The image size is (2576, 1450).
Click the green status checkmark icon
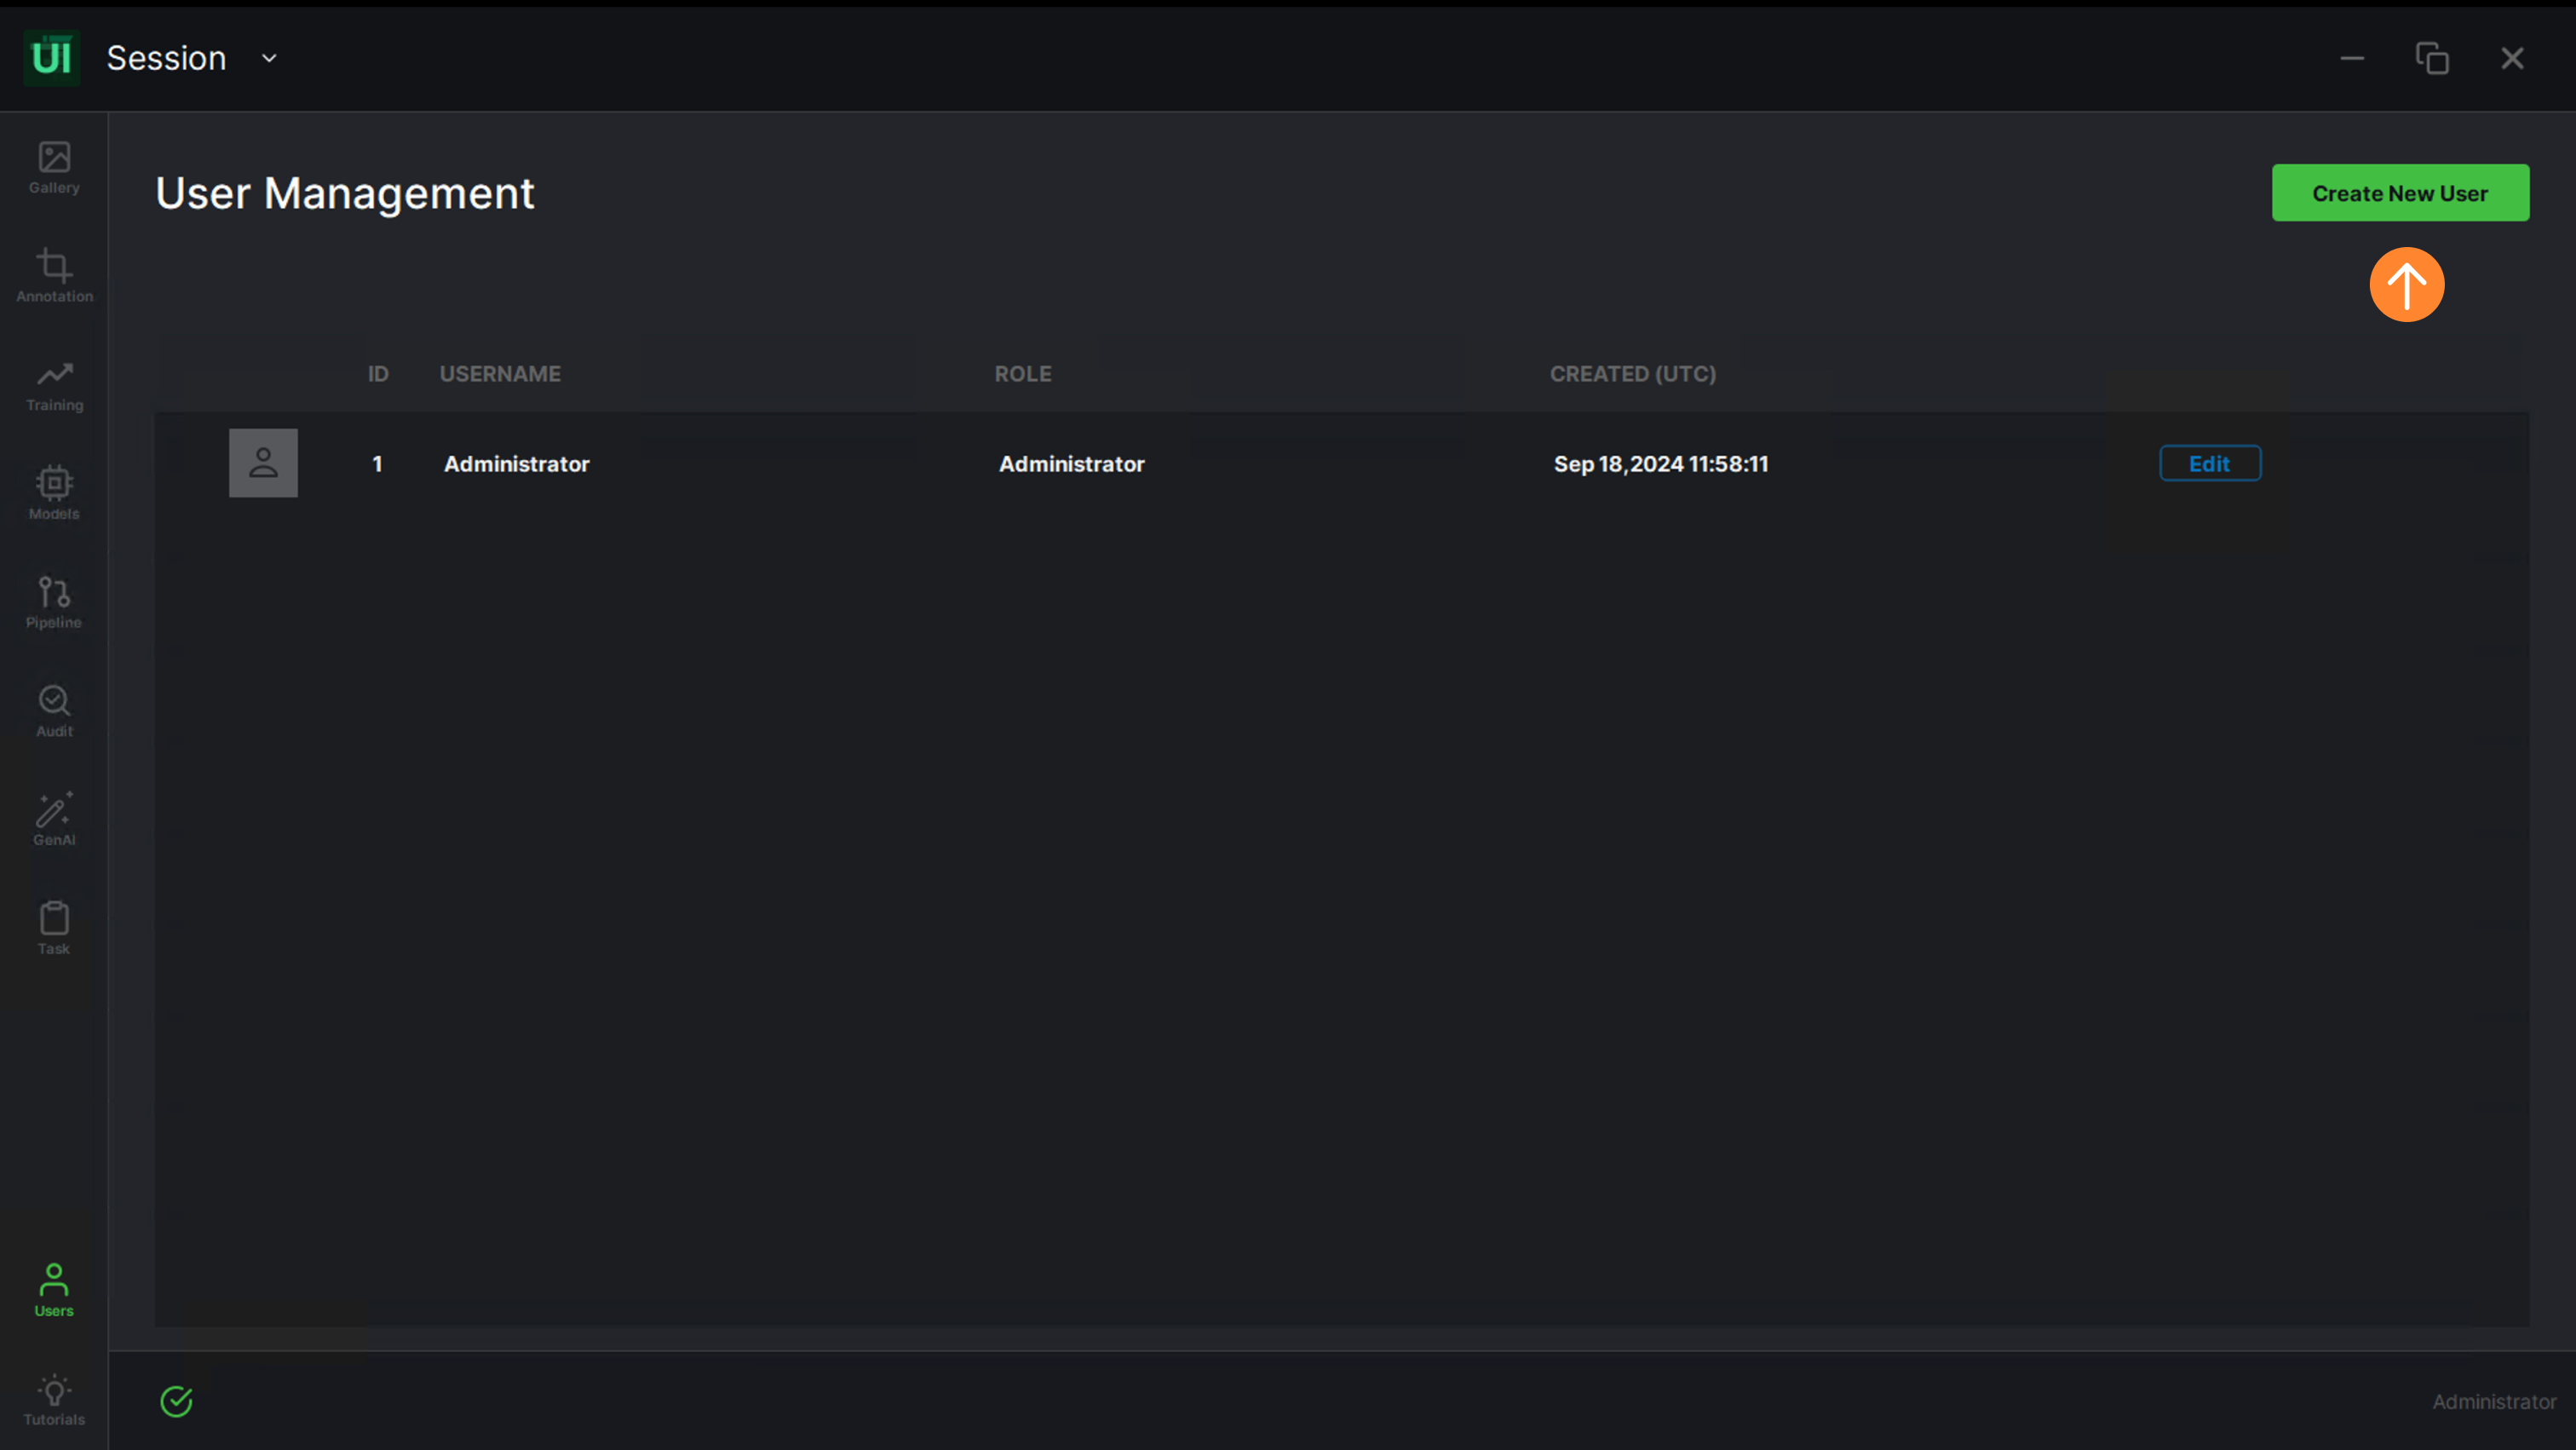(x=176, y=1401)
